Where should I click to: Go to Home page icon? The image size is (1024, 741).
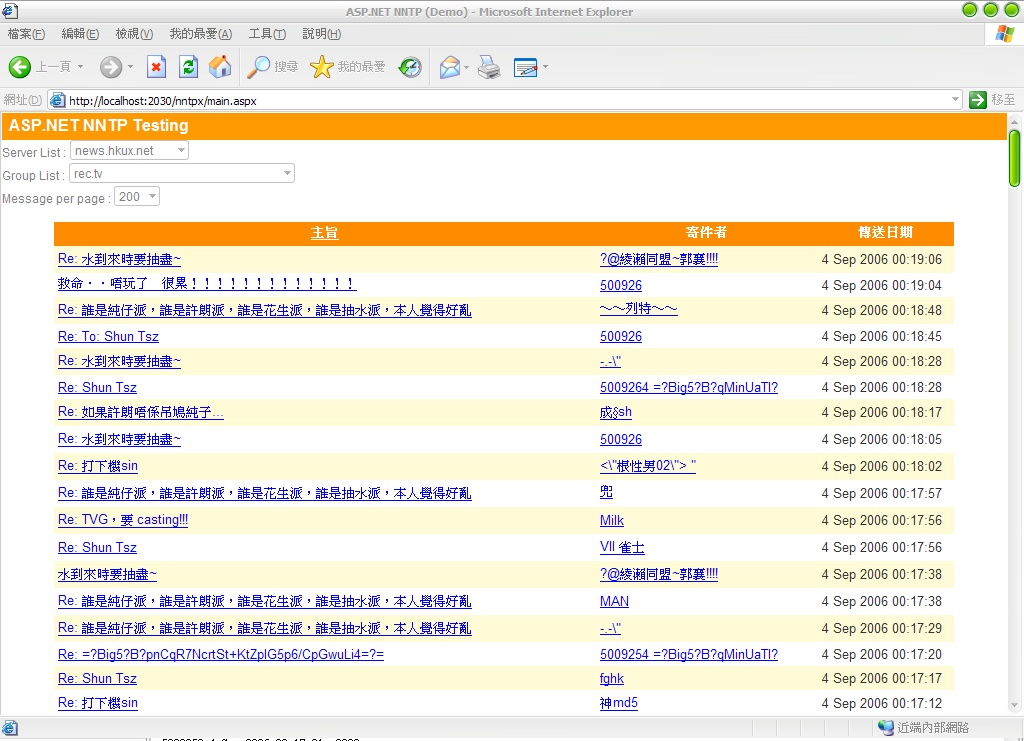tap(220, 67)
